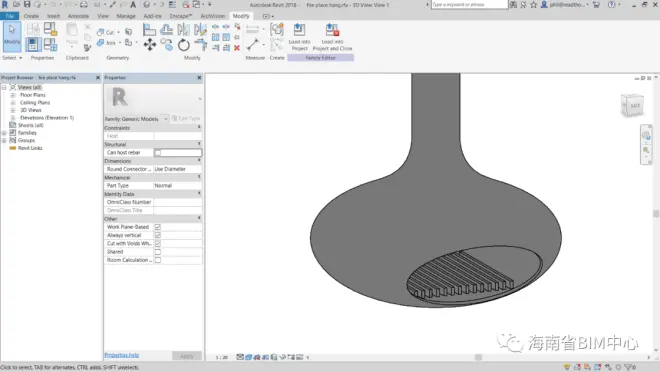Image resolution: width=660 pixels, height=372 pixels.
Task: Click the red Delete X icon
Action: [x=237, y=48]
